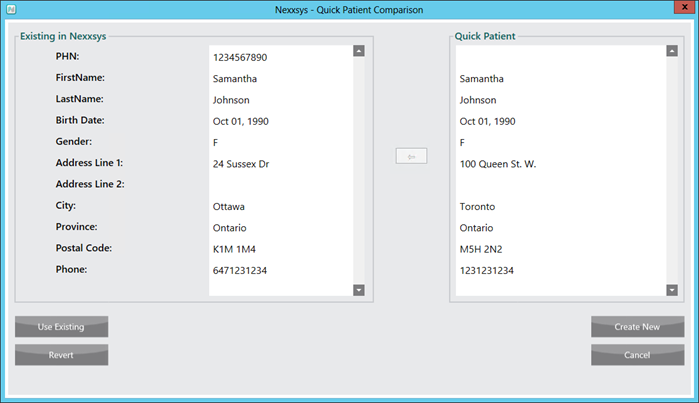Click the Province: field label
The image size is (699, 403).
(76, 226)
